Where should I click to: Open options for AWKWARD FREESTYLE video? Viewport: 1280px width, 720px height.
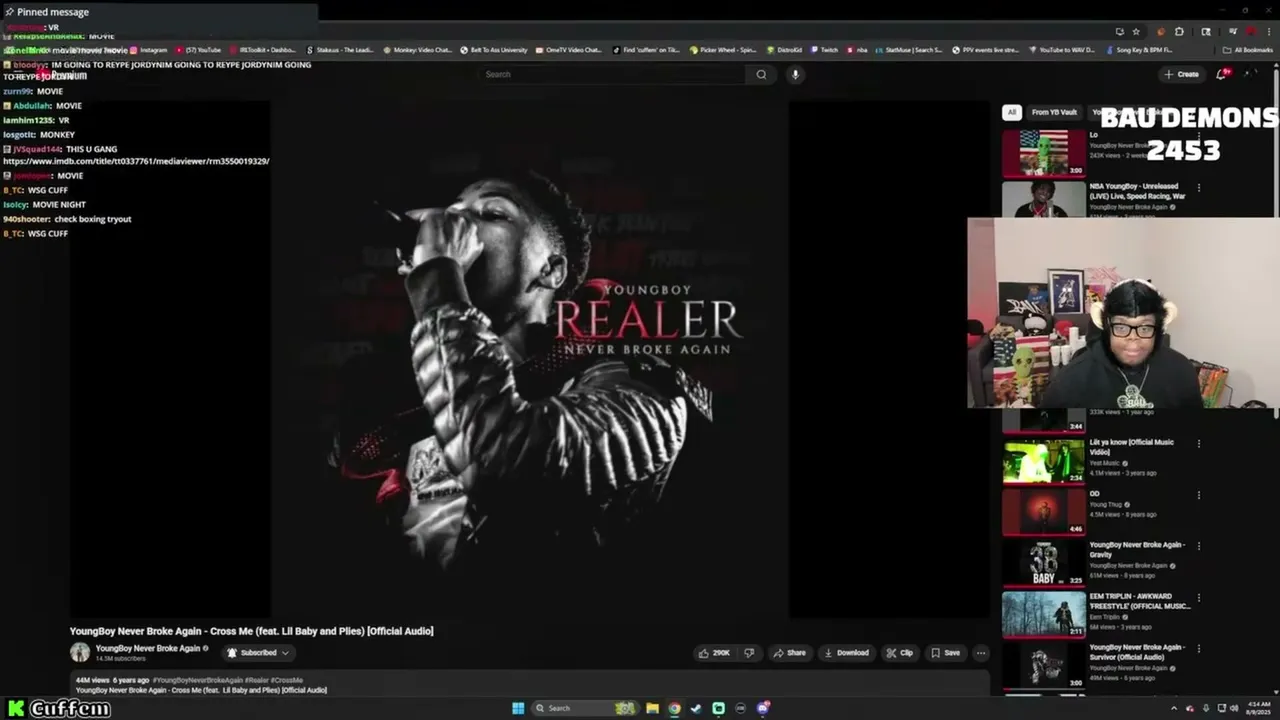click(x=1199, y=597)
